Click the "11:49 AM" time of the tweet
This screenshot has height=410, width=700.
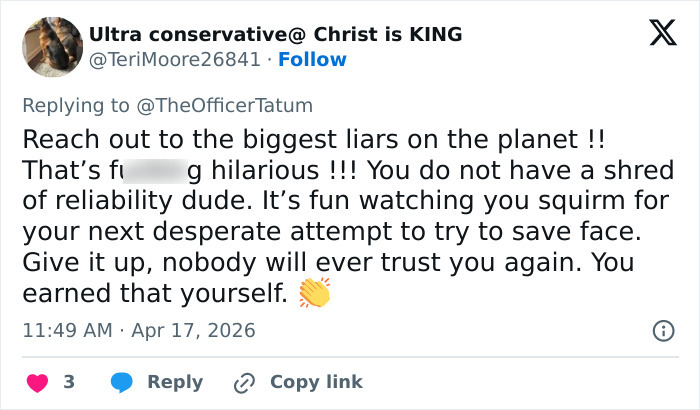tap(67, 330)
